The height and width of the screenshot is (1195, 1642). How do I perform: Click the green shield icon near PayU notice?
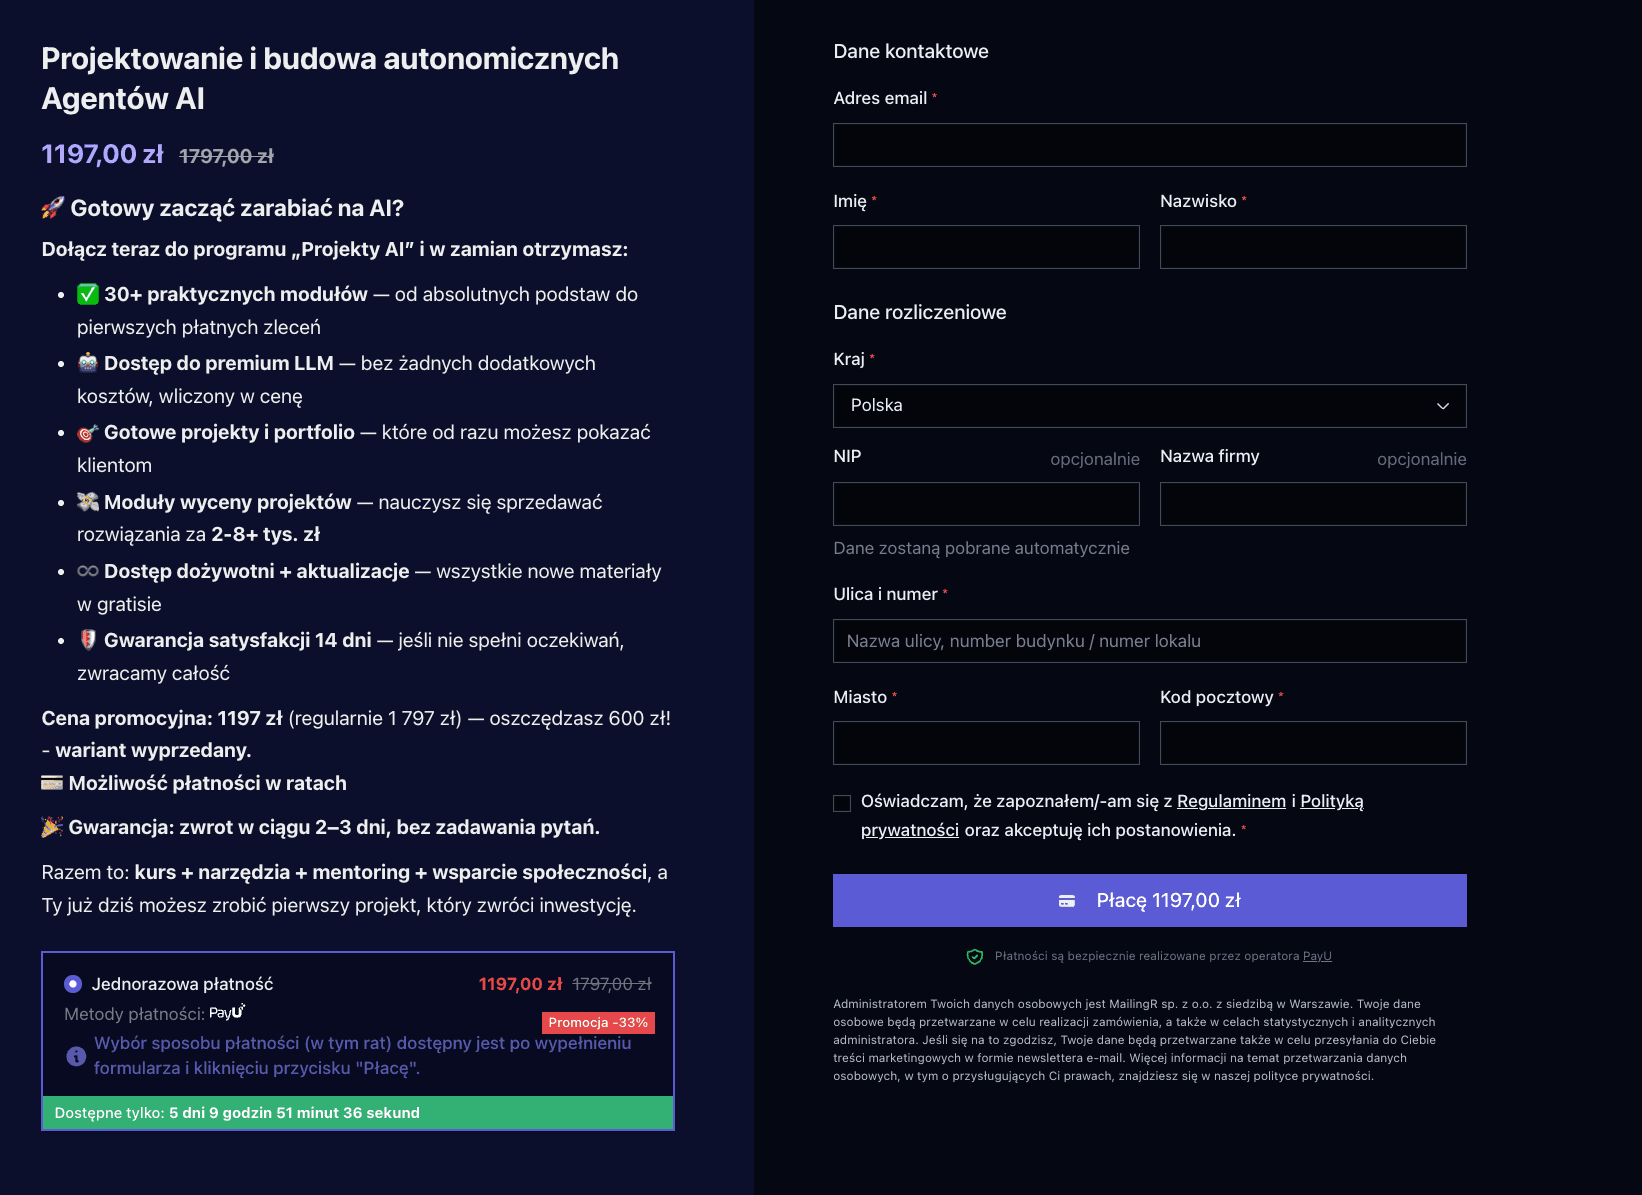point(973,956)
